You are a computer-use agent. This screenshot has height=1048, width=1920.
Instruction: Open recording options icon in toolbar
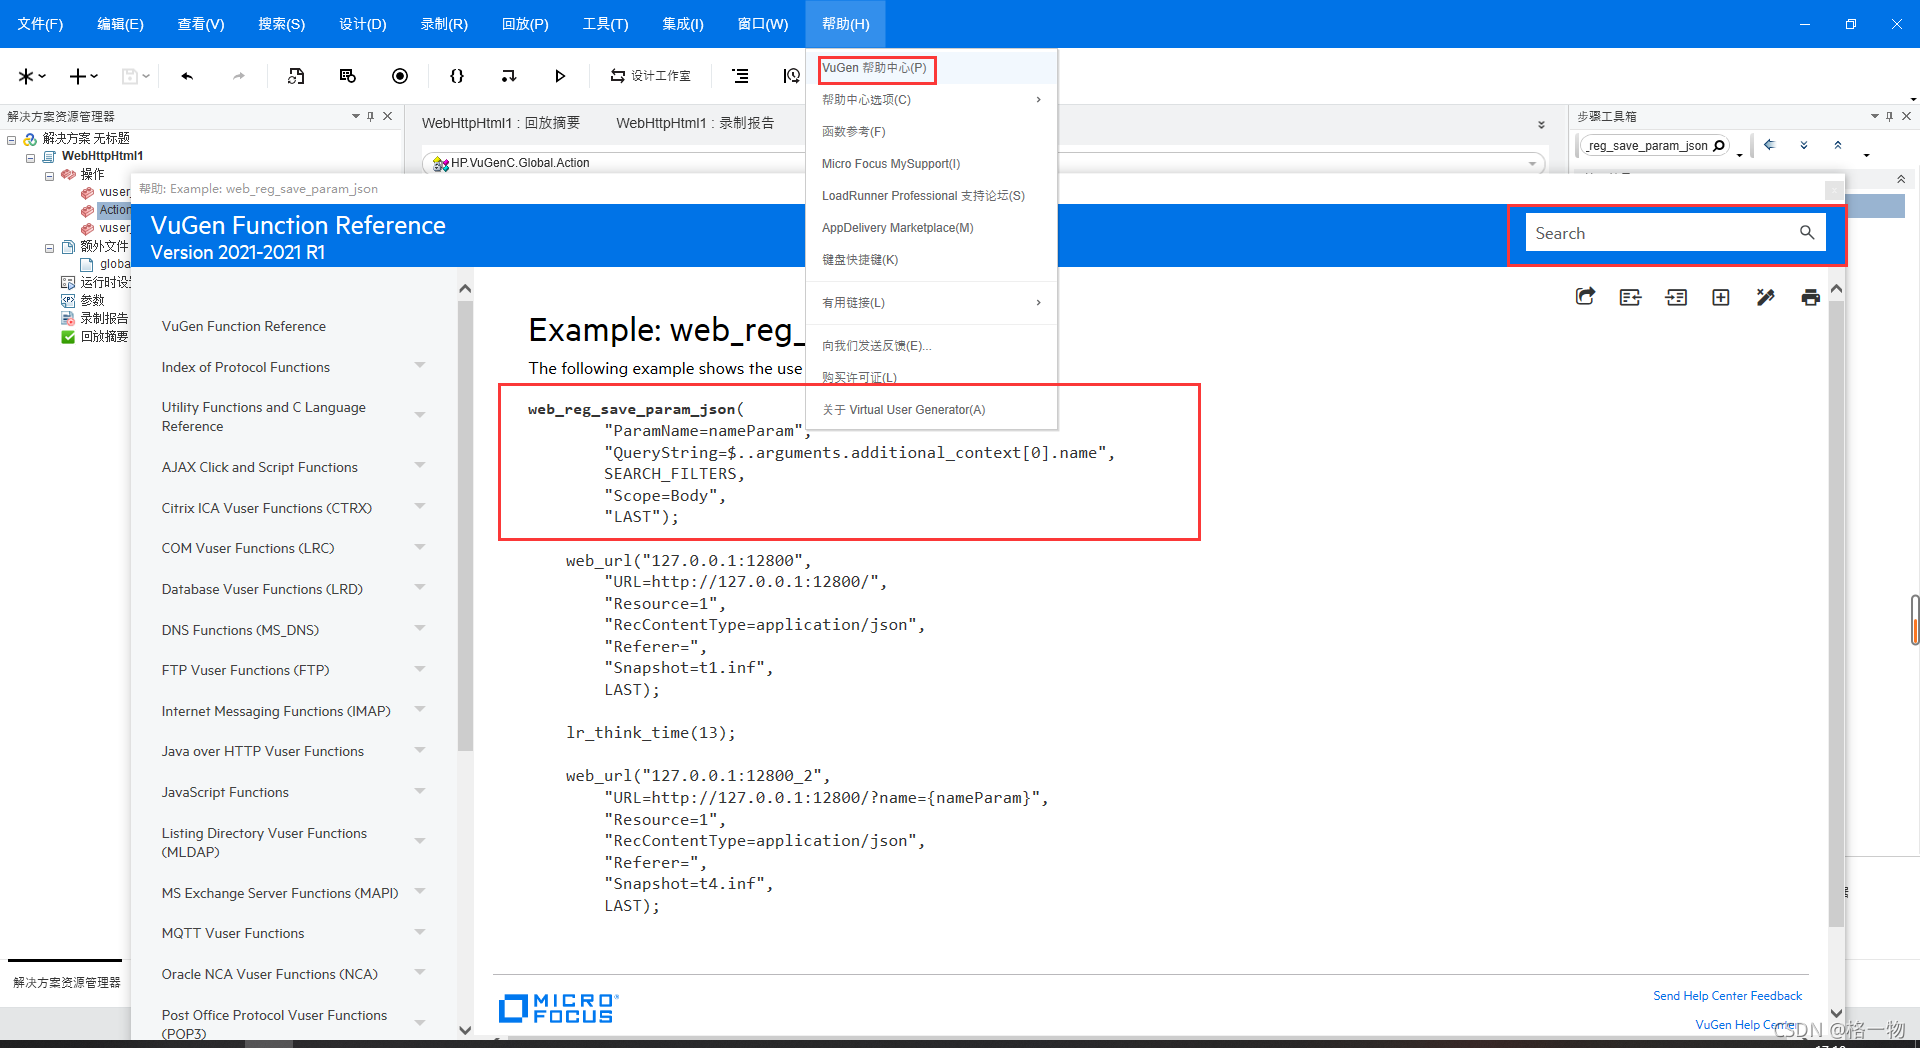coord(348,76)
